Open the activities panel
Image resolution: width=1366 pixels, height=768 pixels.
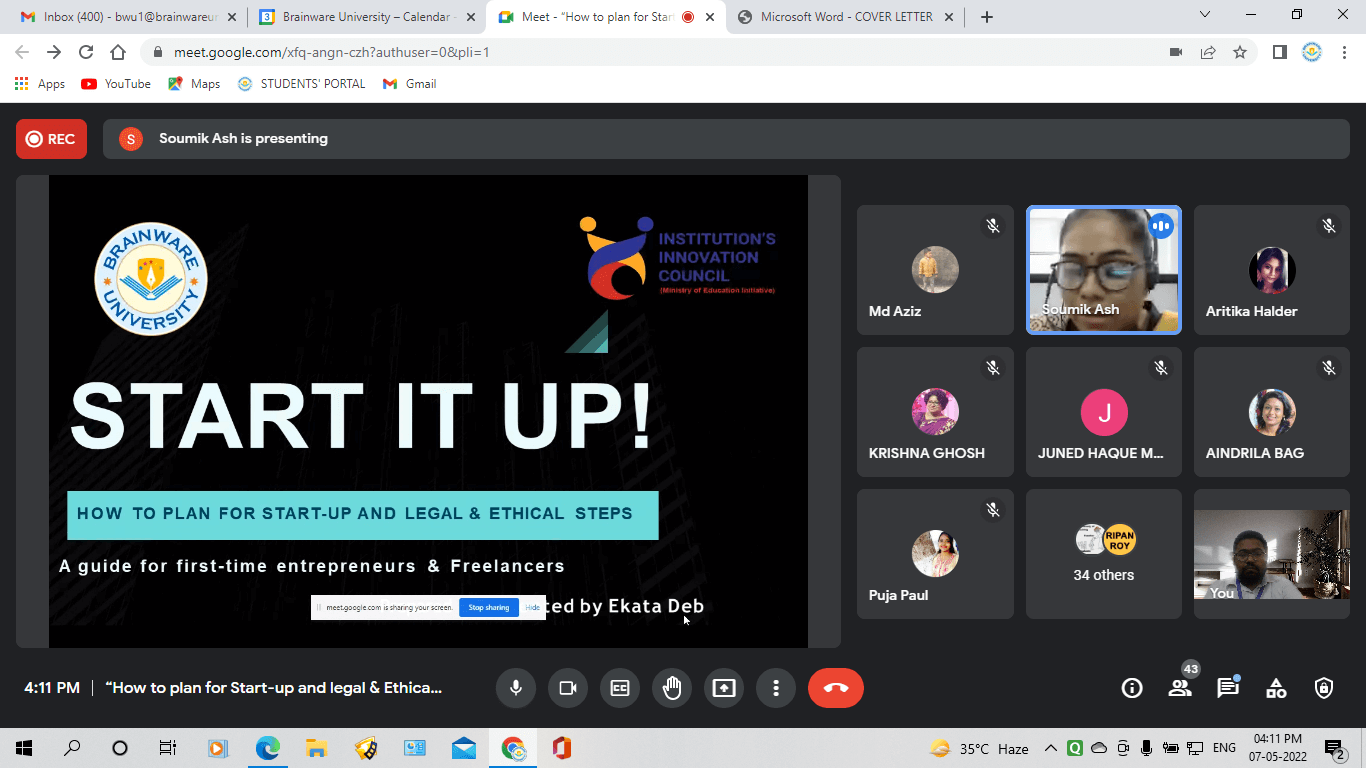point(1276,688)
